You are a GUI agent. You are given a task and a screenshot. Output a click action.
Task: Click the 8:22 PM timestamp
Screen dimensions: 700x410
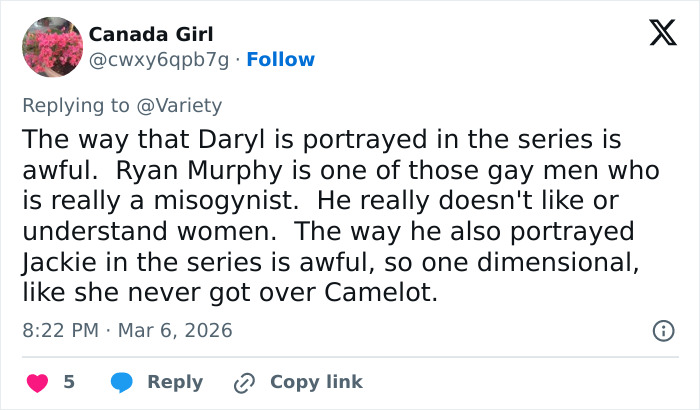tap(63, 329)
